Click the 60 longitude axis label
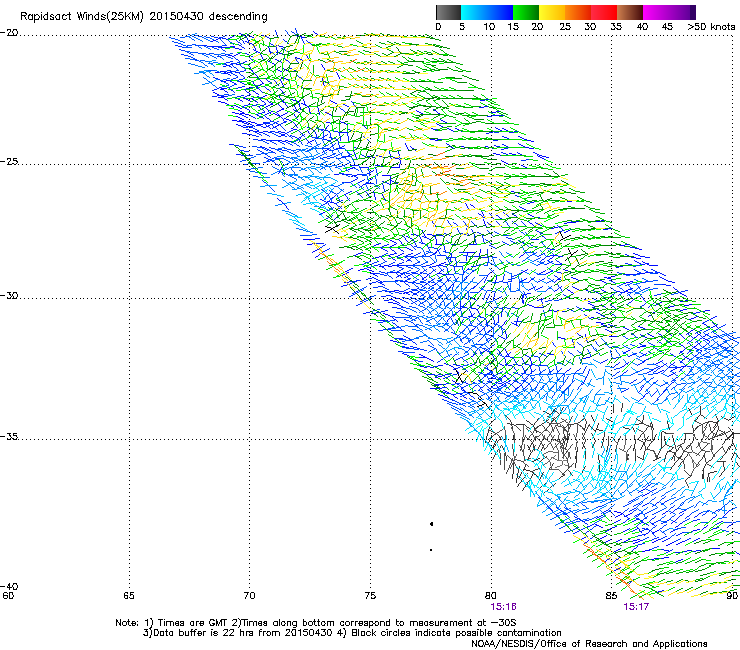The image size is (740, 650). [8, 596]
